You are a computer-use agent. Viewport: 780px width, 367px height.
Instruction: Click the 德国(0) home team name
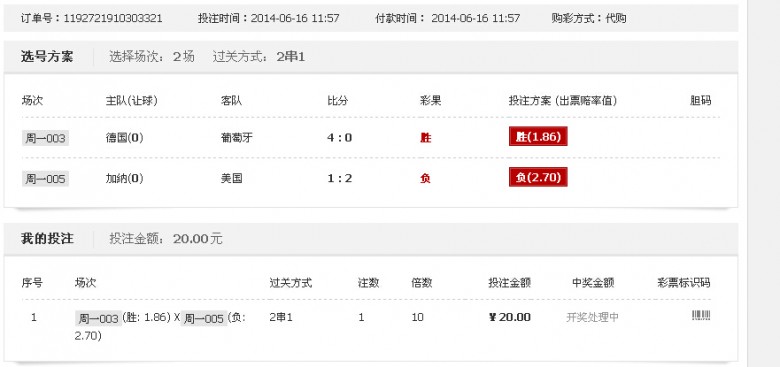pos(124,138)
